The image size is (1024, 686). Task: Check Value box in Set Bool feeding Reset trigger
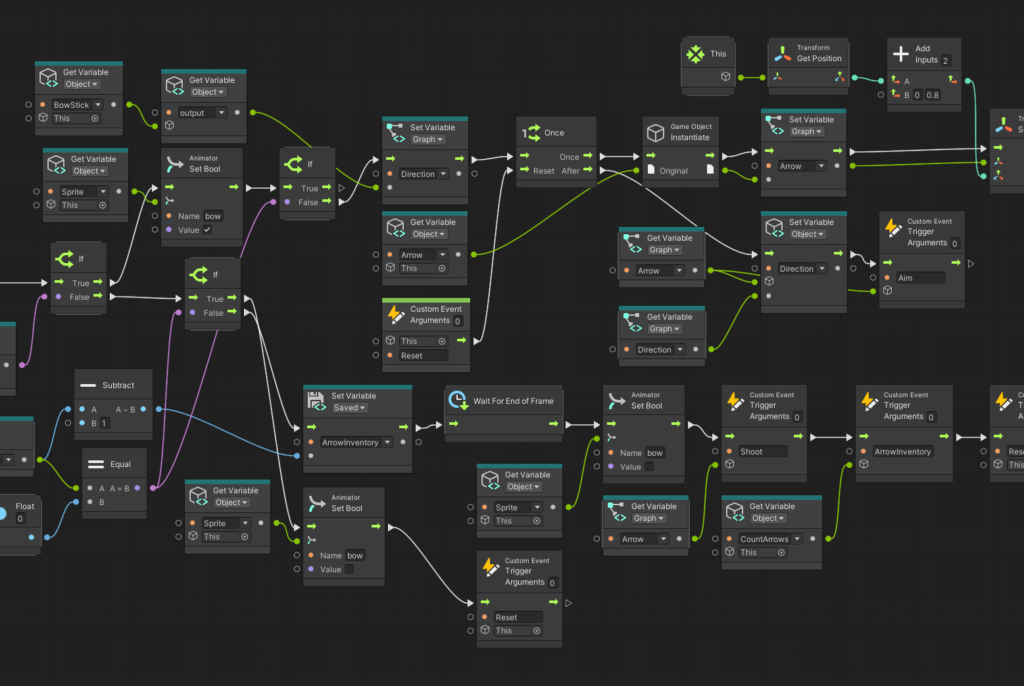349,569
